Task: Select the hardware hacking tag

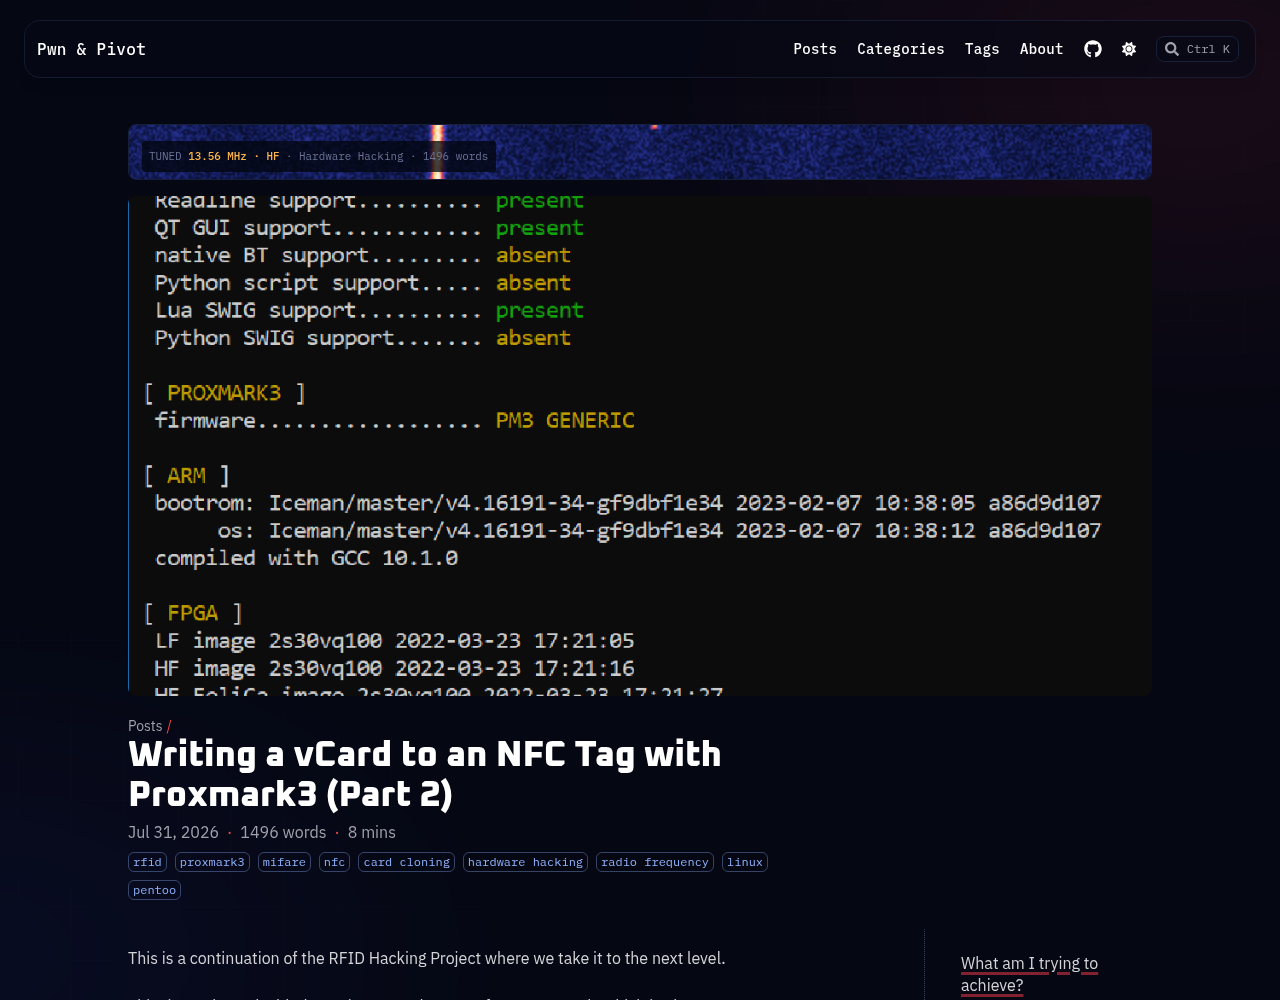Action: click(x=525, y=862)
